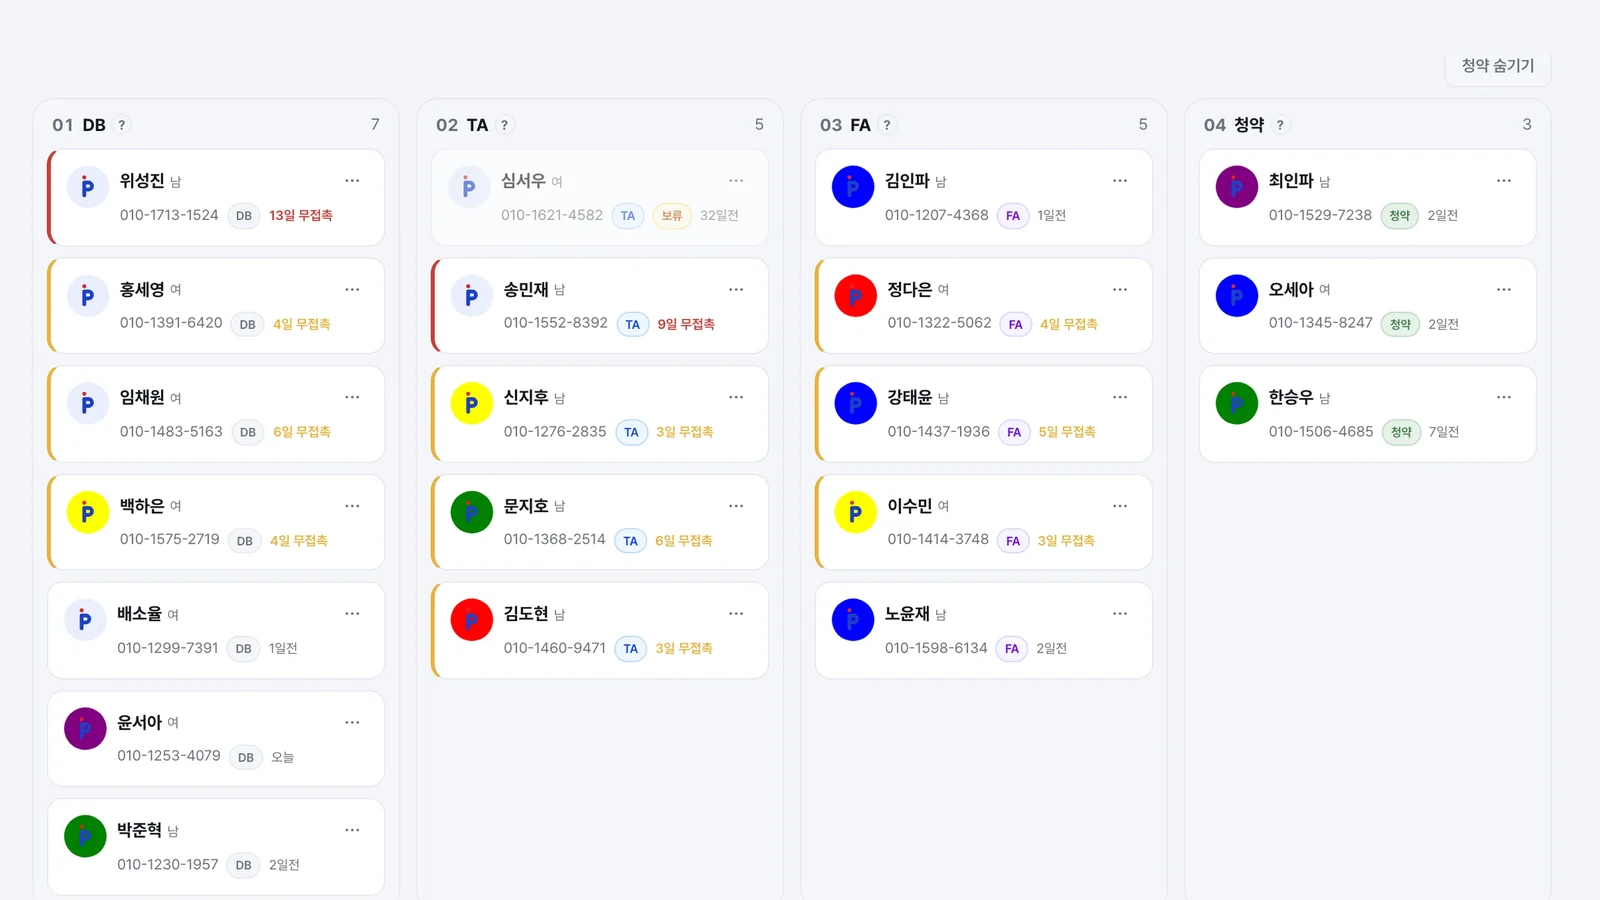Image resolution: width=1600 pixels, height=900 pixels.
Task: Expand the options menu for 문지호
Action: pos(736,506)
